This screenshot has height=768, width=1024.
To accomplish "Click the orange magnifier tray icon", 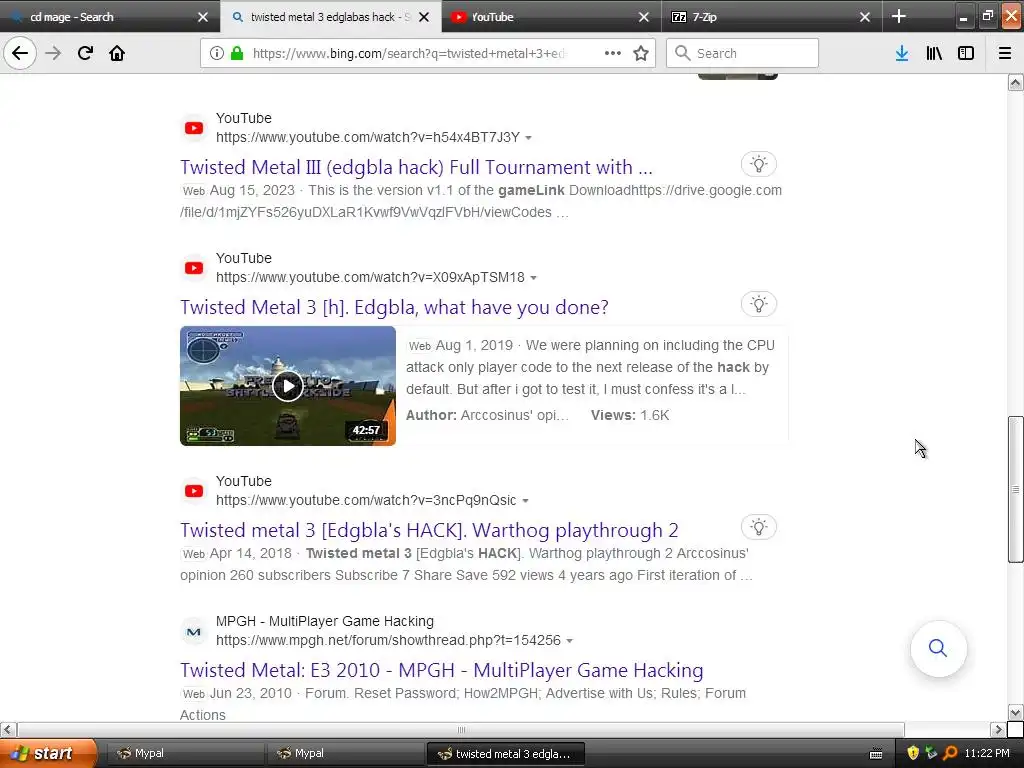I will (950, 753).
